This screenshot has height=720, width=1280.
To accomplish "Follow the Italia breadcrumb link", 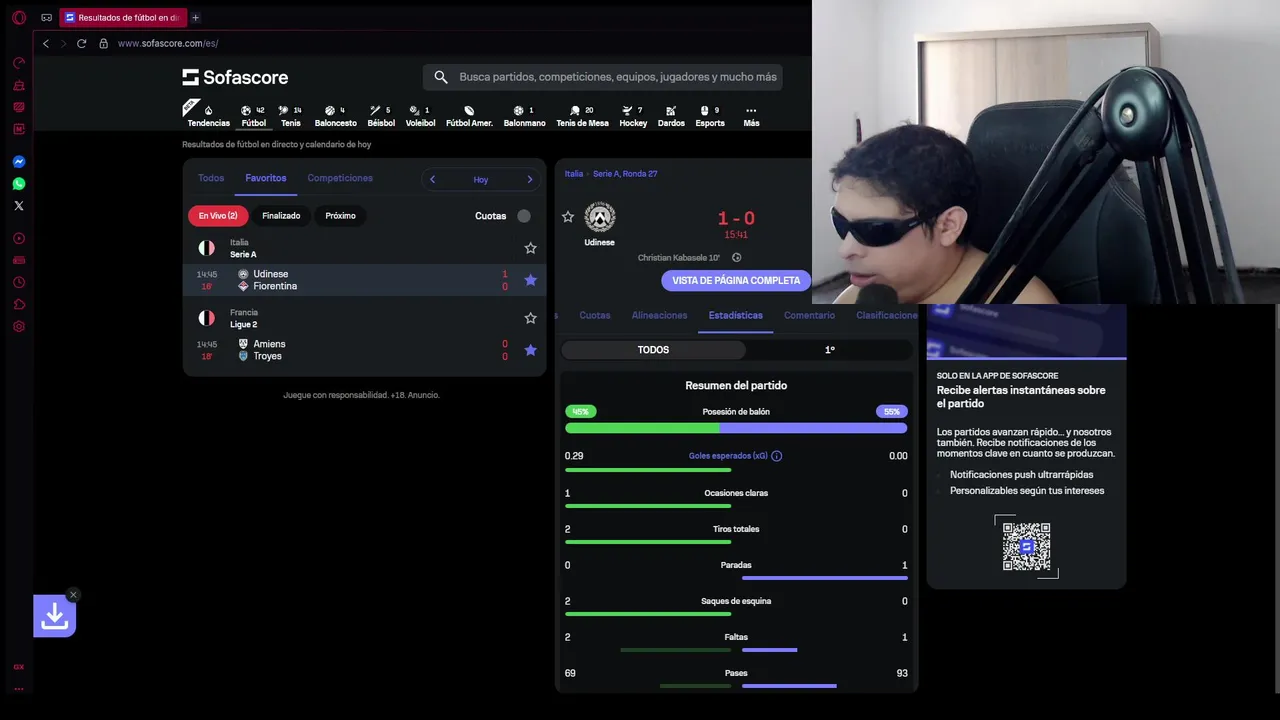I will point(574,174).
